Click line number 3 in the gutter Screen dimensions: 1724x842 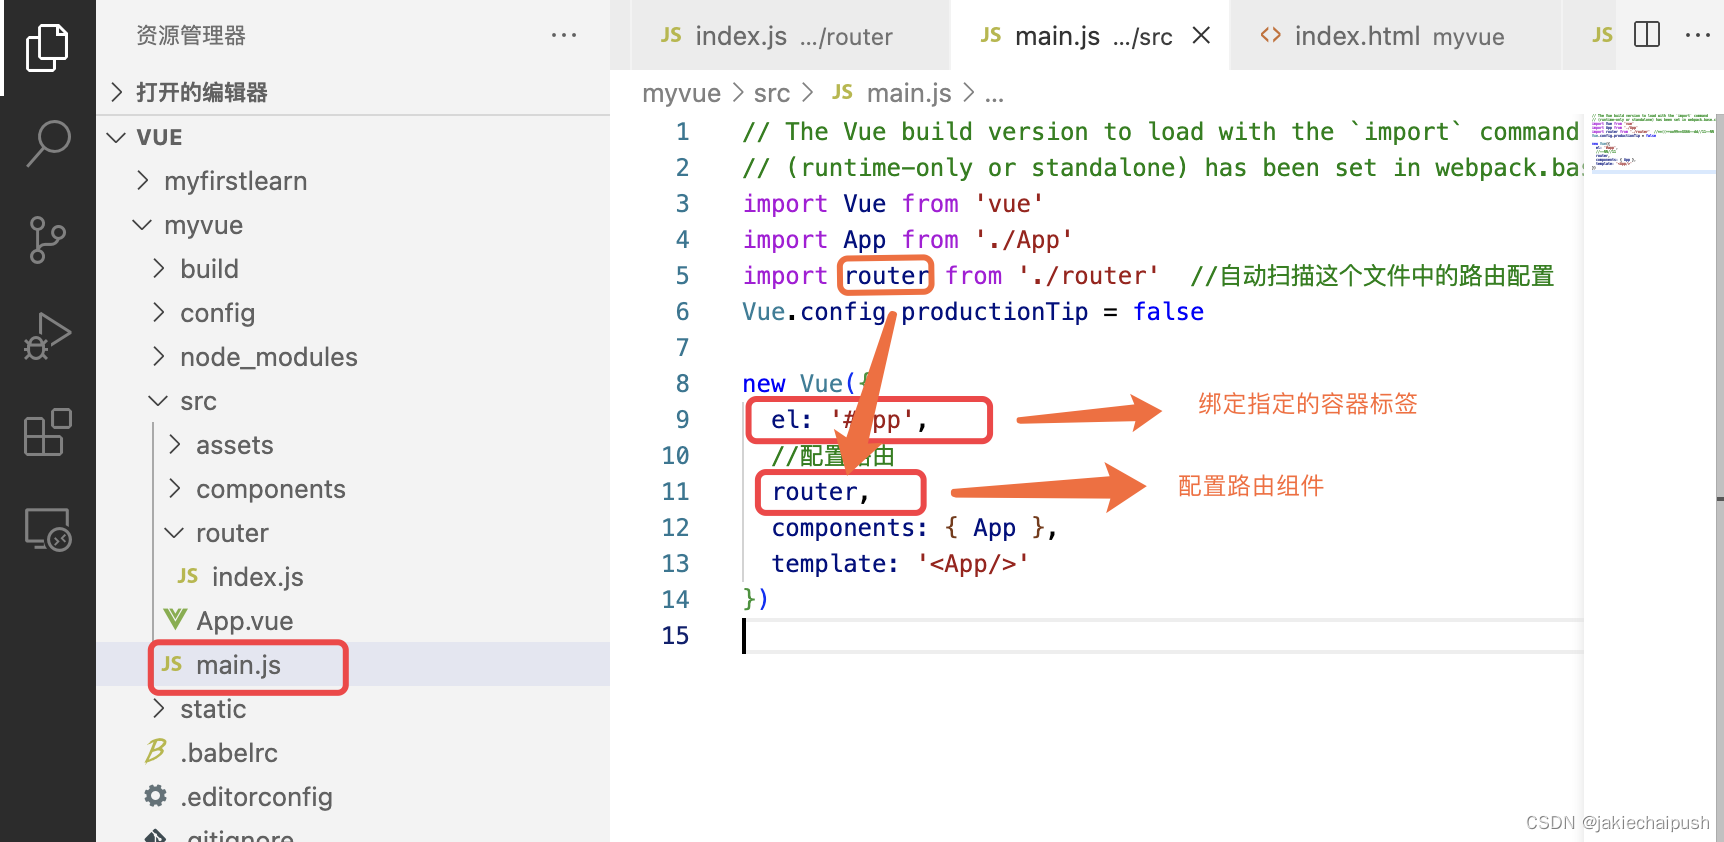click(x=682, y=204)
